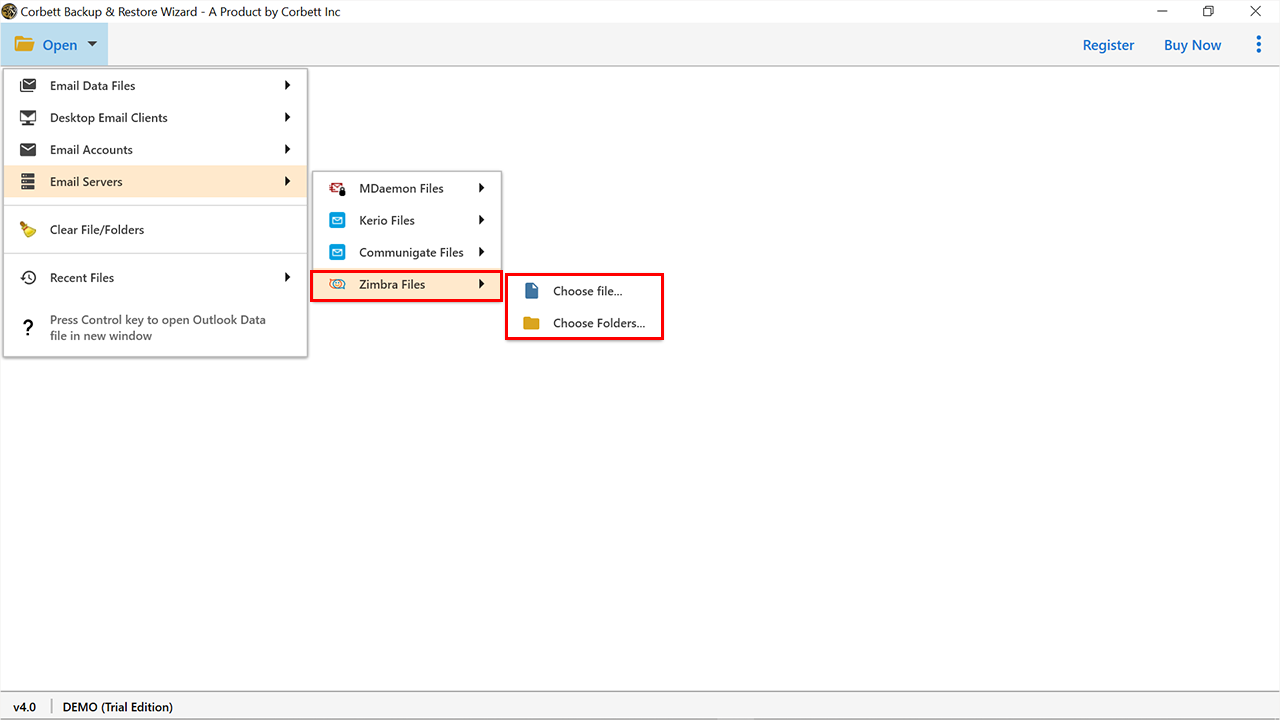The width and height of the screenshot is (1280, 720).
Task: Select Email Servers menu entry
Action: (x=155, y=182)
